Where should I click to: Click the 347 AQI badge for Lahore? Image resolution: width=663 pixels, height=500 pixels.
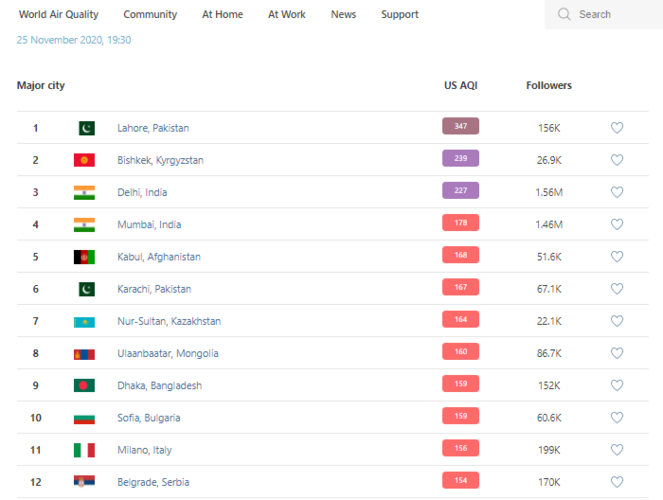point(460,126)
